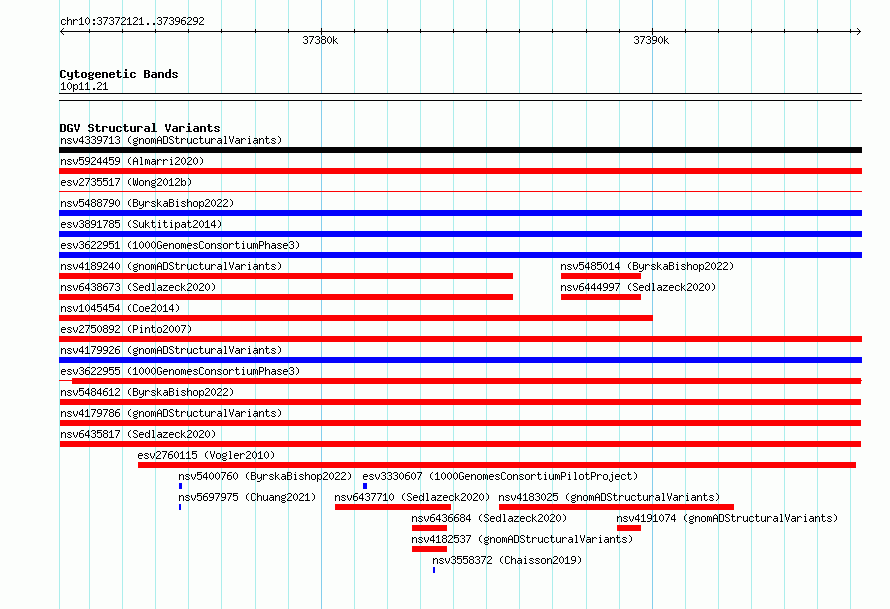Click nsv5400760 (ByrskaBishop2022) label

point(265,476)
